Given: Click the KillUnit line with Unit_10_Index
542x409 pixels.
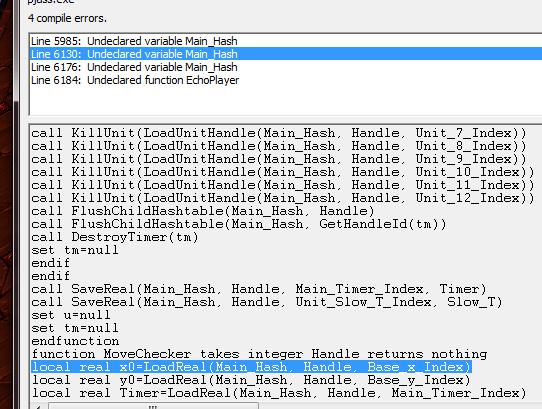Looking at the screenshot, I should pos(283,172).
